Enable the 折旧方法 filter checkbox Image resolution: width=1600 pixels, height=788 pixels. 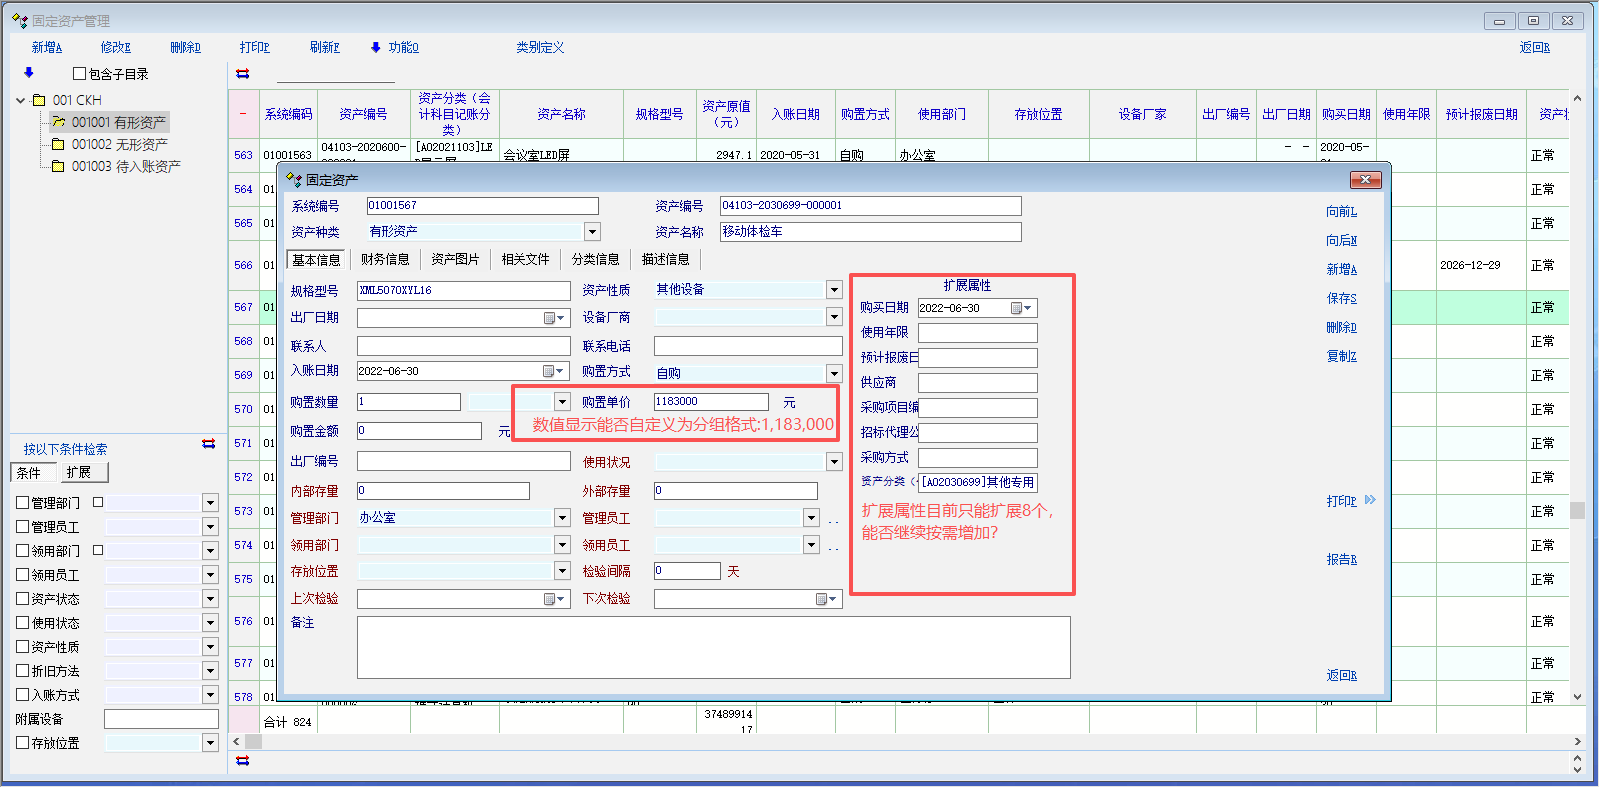click(x=23, y=671)
